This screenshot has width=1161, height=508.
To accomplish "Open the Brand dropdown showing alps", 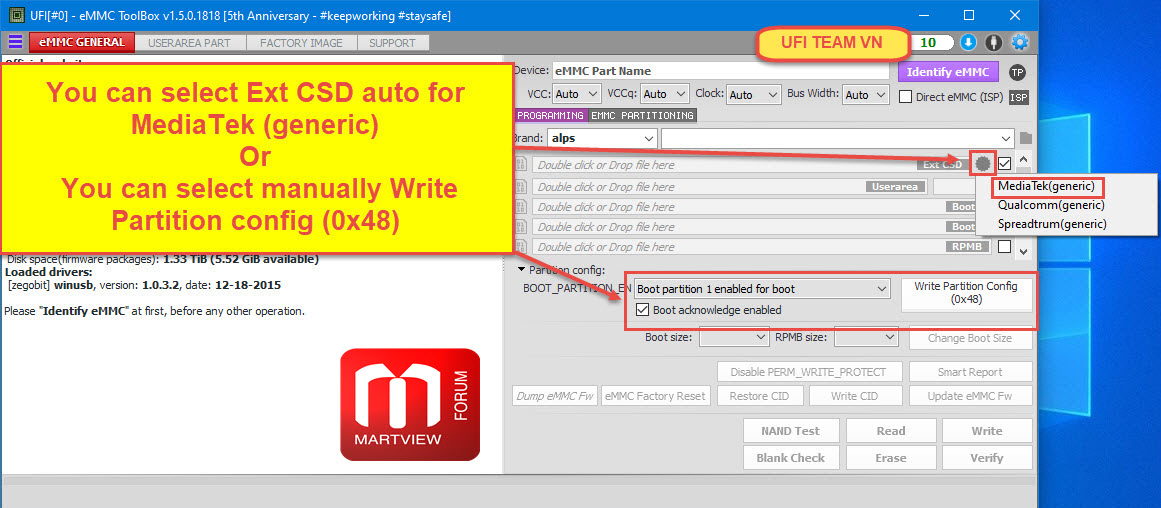I will coord(602,138).
